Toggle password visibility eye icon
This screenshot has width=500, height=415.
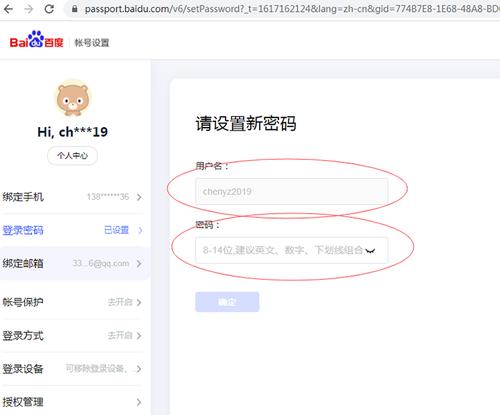pos(370,251)
